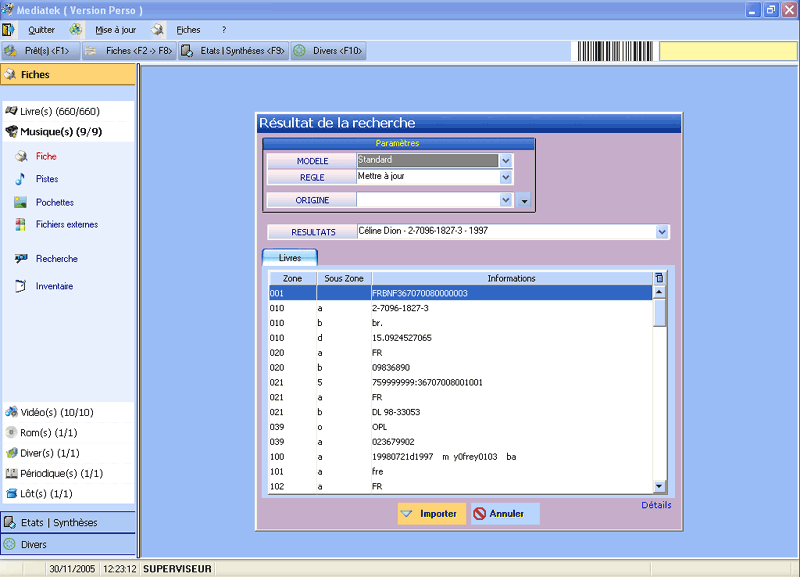Image resolution: width=800 pixels, height=577 pixels.
Task: Click the Fiches panel header icon
Action: point(10,74)
